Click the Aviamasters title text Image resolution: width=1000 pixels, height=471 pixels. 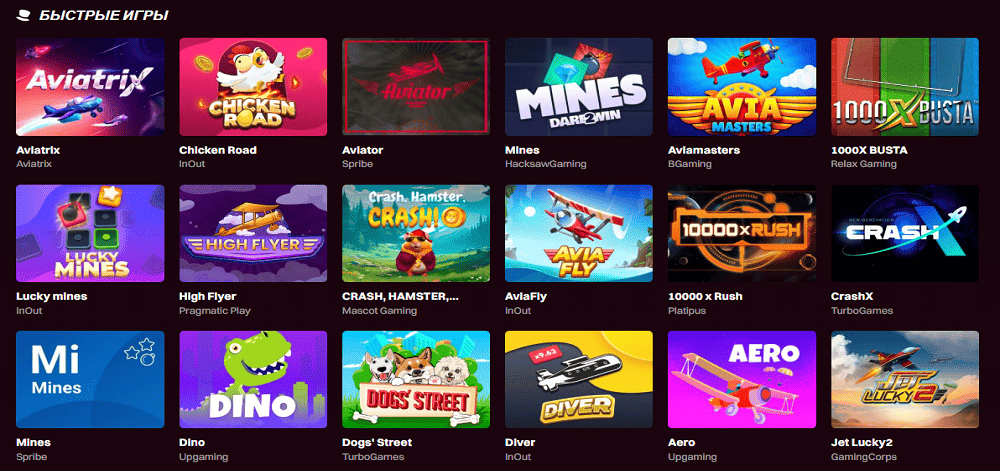point(703,150)
